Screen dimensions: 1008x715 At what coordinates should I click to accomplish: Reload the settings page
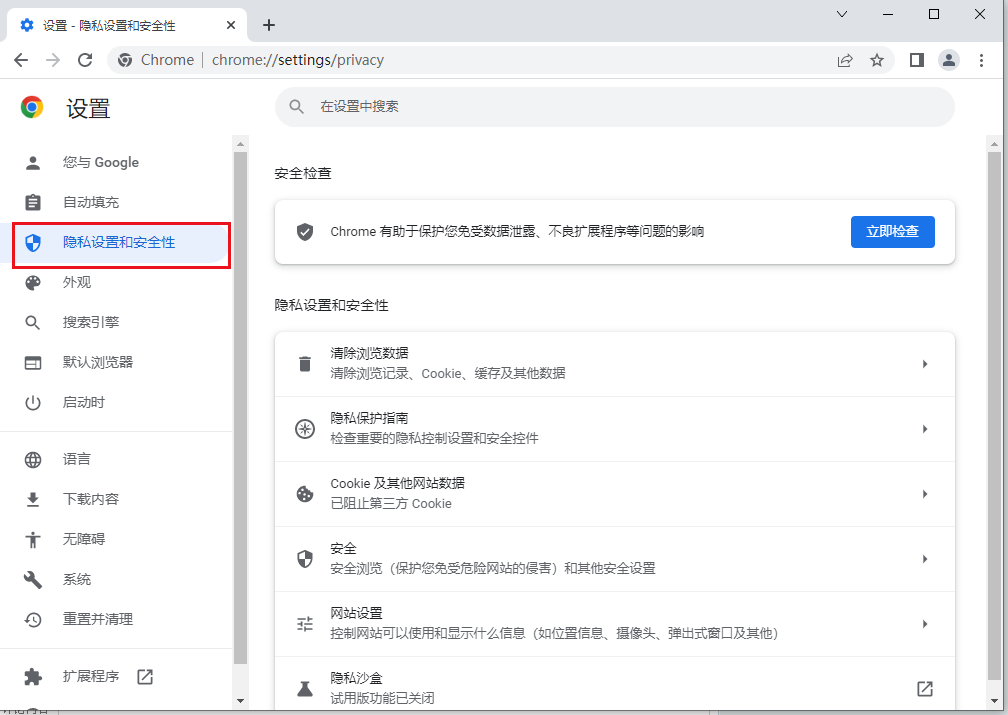85,60
